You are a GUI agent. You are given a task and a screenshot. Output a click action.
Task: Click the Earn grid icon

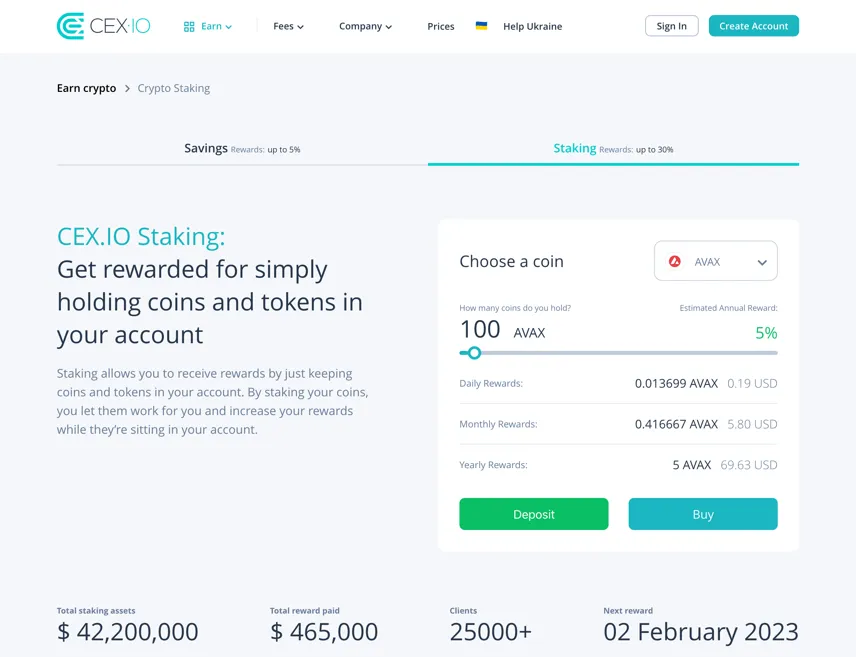click(189, 27)
